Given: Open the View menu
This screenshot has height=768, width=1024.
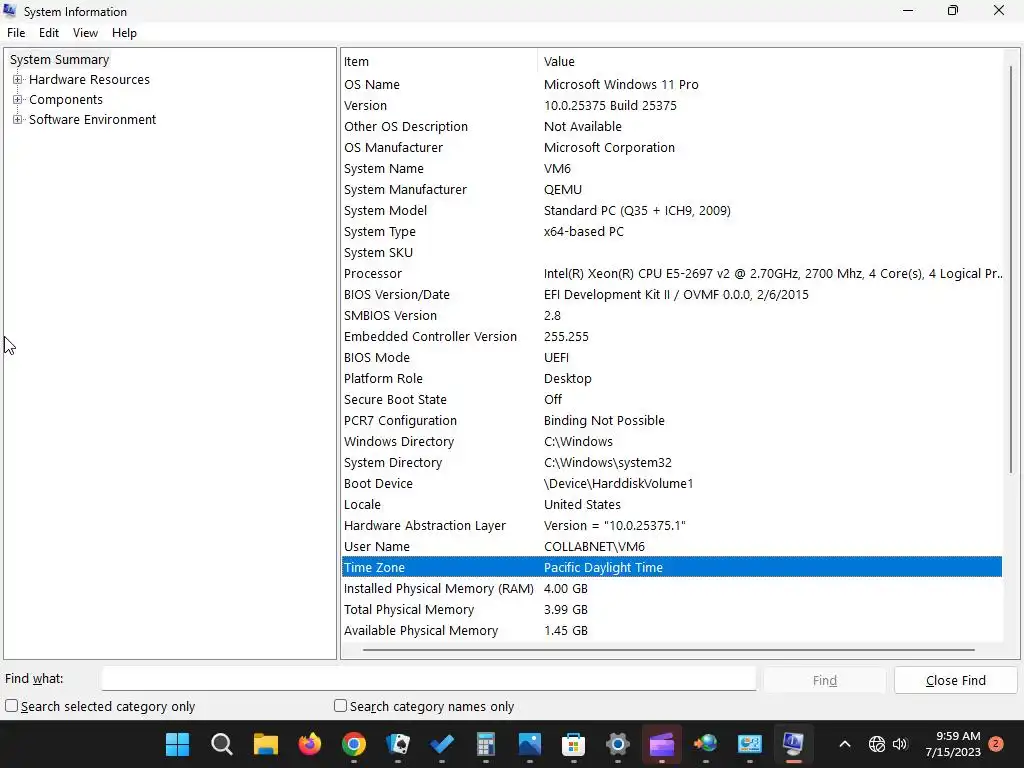Looking at the screenshot, I should [86, 33].
